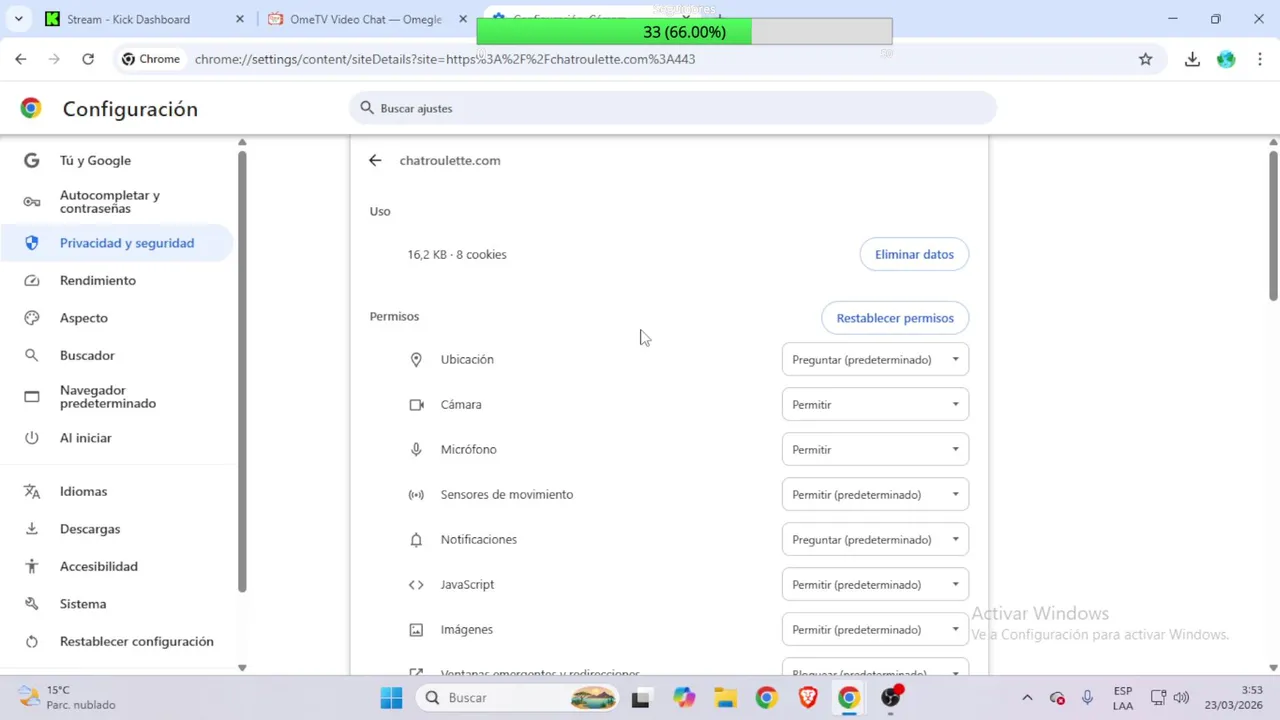Click the main page scrollbar thumb
The width and height of the screenshot is (1280, 720).
point(1273,225)
